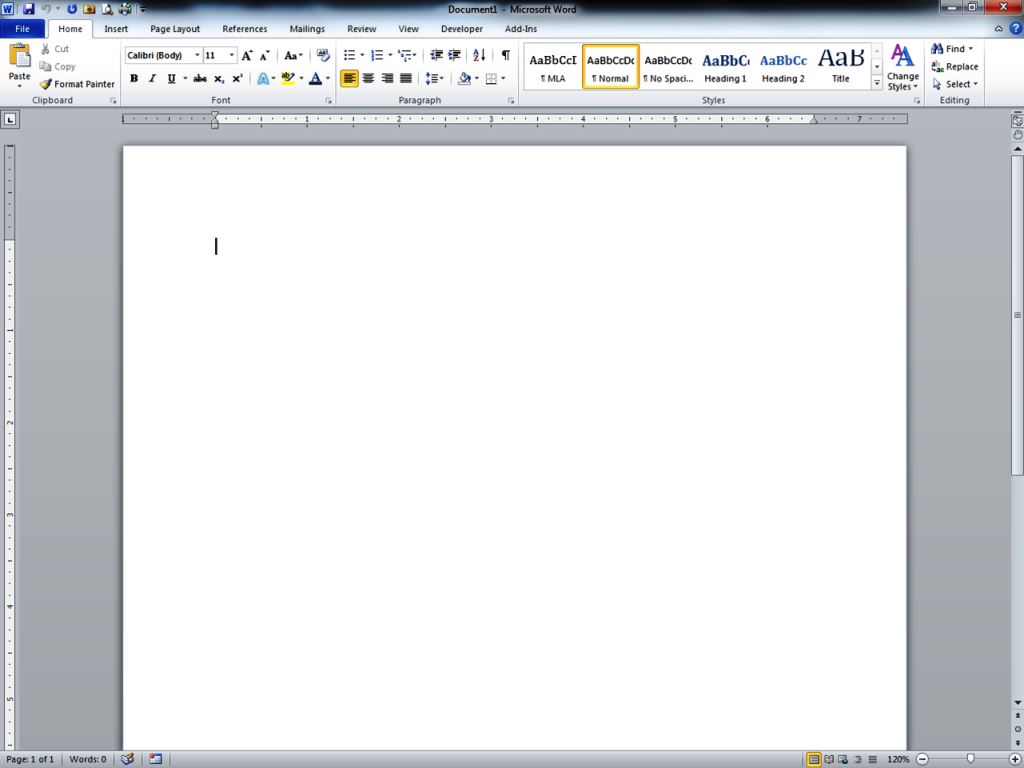Click the zoom out minus button
This screenshot has height=768, width=1024.
(922, 759)
